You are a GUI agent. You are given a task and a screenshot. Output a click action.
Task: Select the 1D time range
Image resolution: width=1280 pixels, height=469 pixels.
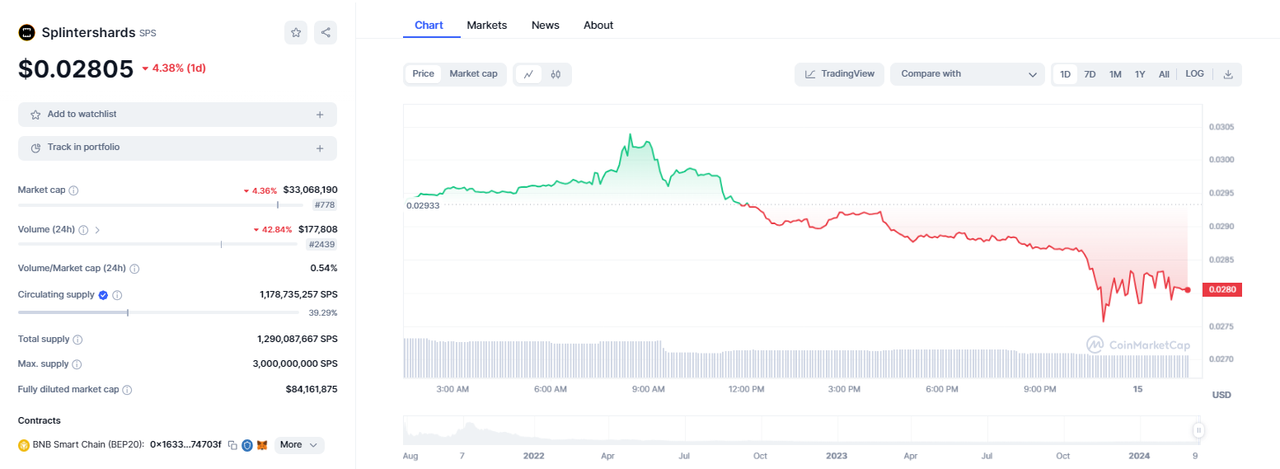pyautogui.click(x=1066, y=74)
